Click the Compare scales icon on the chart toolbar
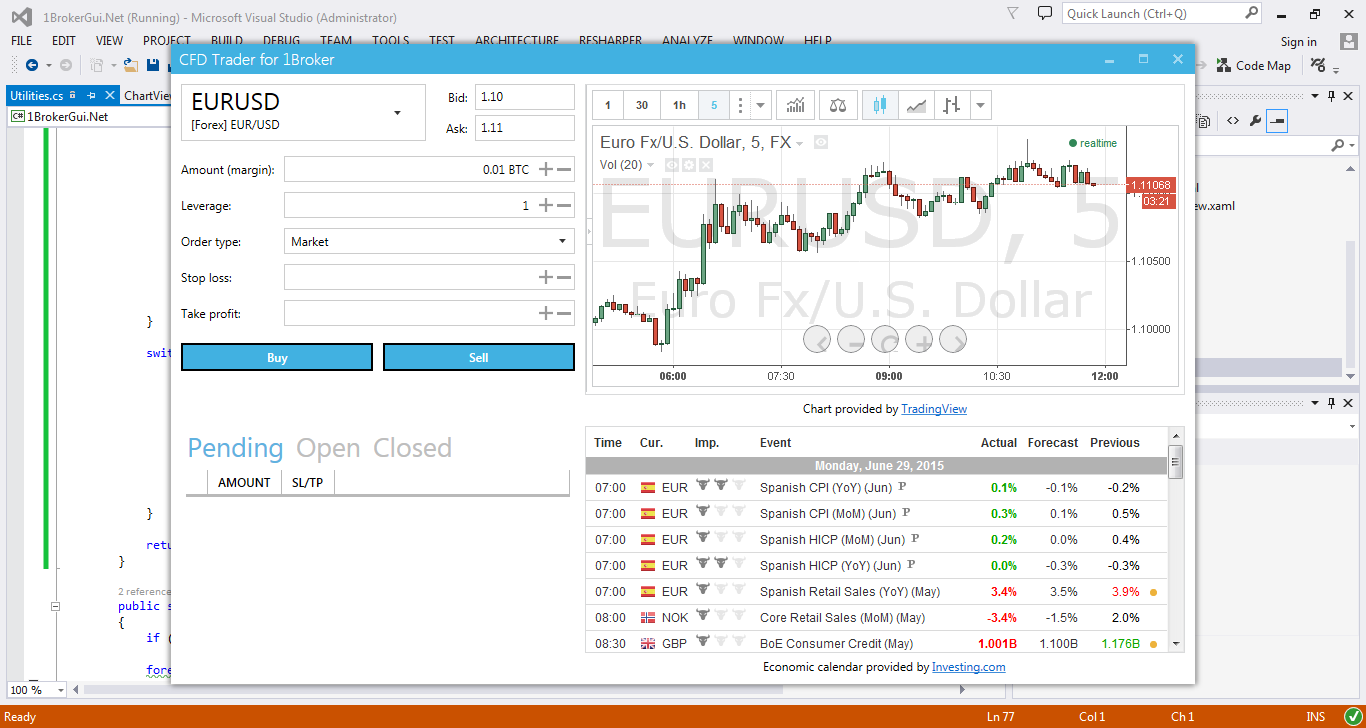 pos(838,105)
